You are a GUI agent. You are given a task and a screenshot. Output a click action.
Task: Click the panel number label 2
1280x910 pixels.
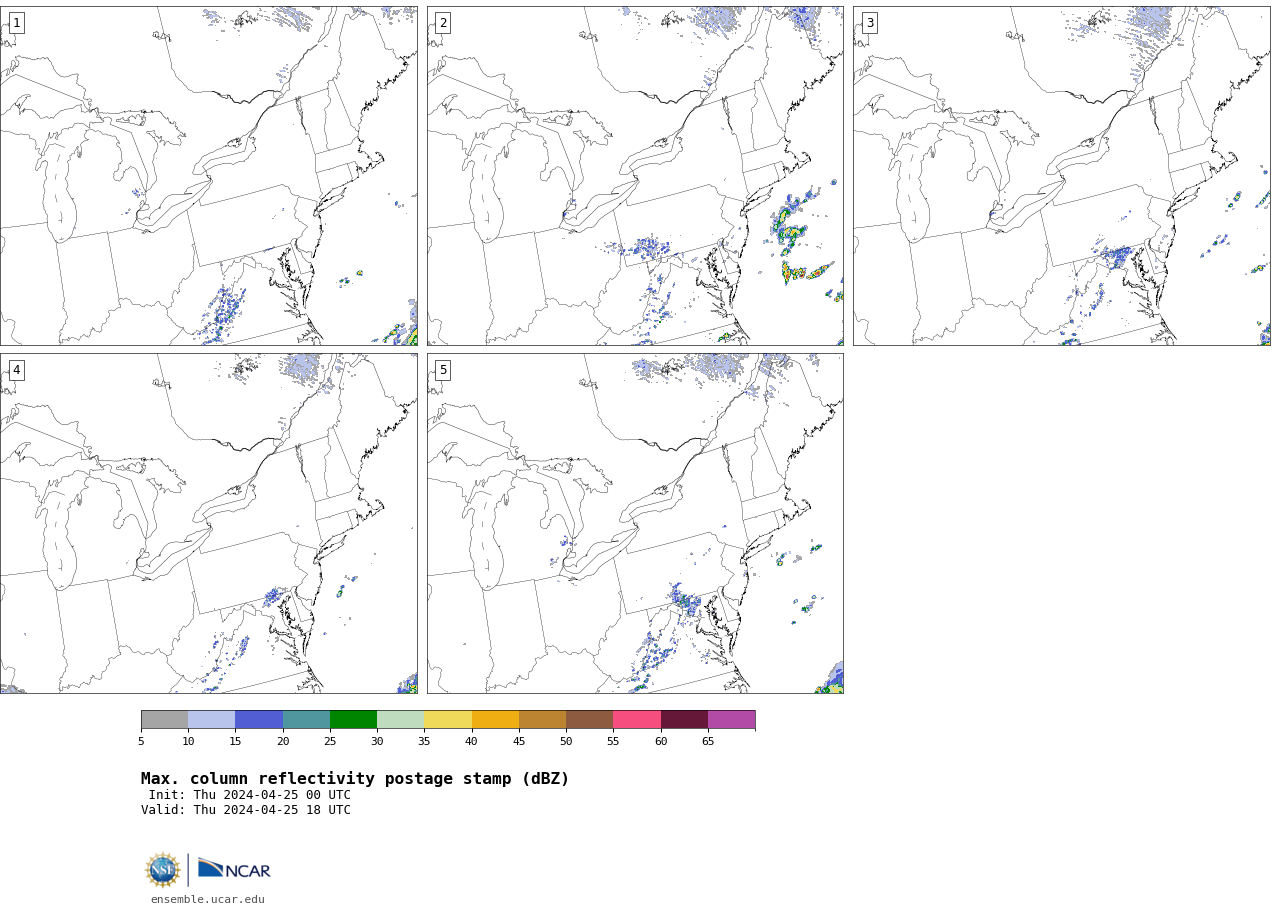pyautogui.click(x=443, y=23)
